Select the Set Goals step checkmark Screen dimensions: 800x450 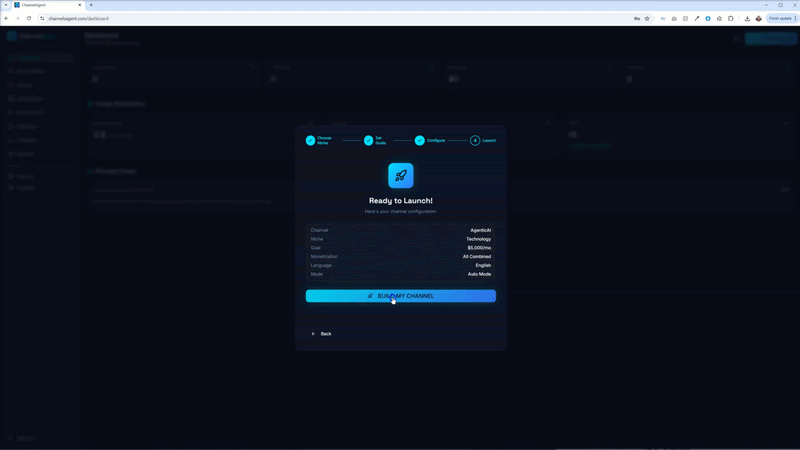pos(369,141)
